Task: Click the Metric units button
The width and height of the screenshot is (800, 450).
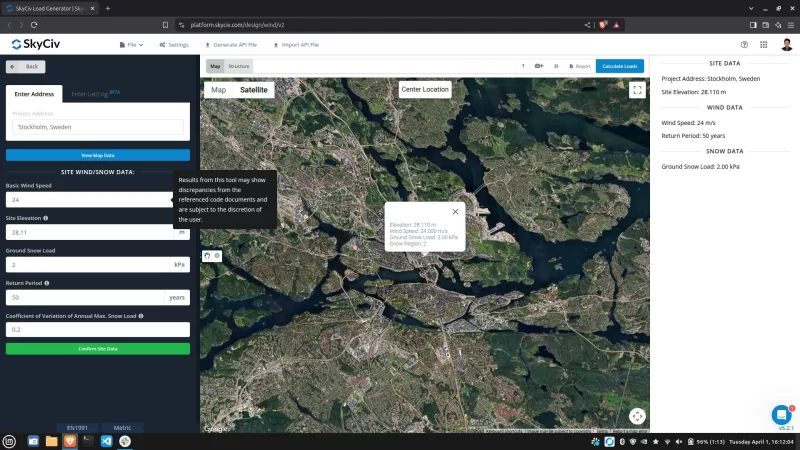Action: (122, 428)
